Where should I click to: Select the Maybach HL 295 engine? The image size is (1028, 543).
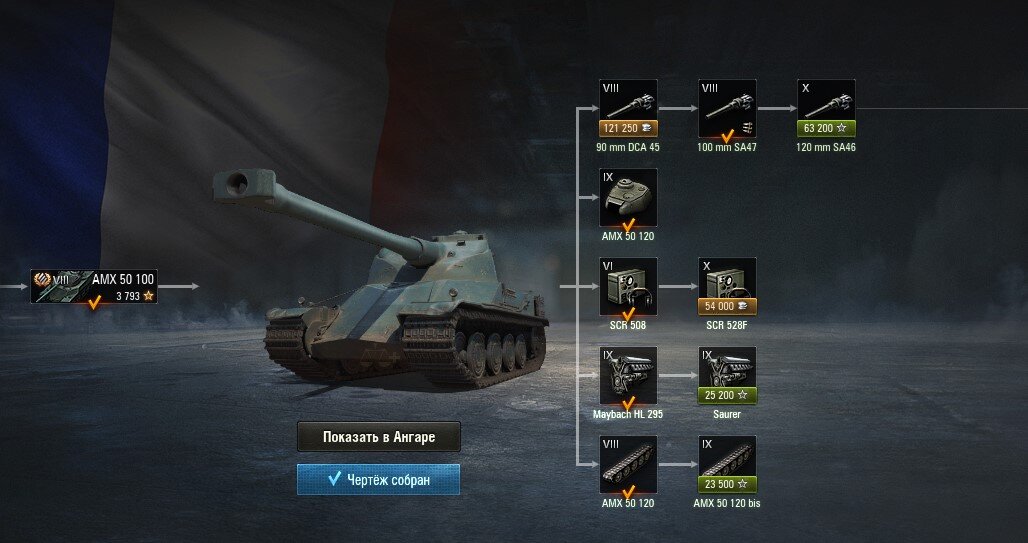(x=628, y=376)
